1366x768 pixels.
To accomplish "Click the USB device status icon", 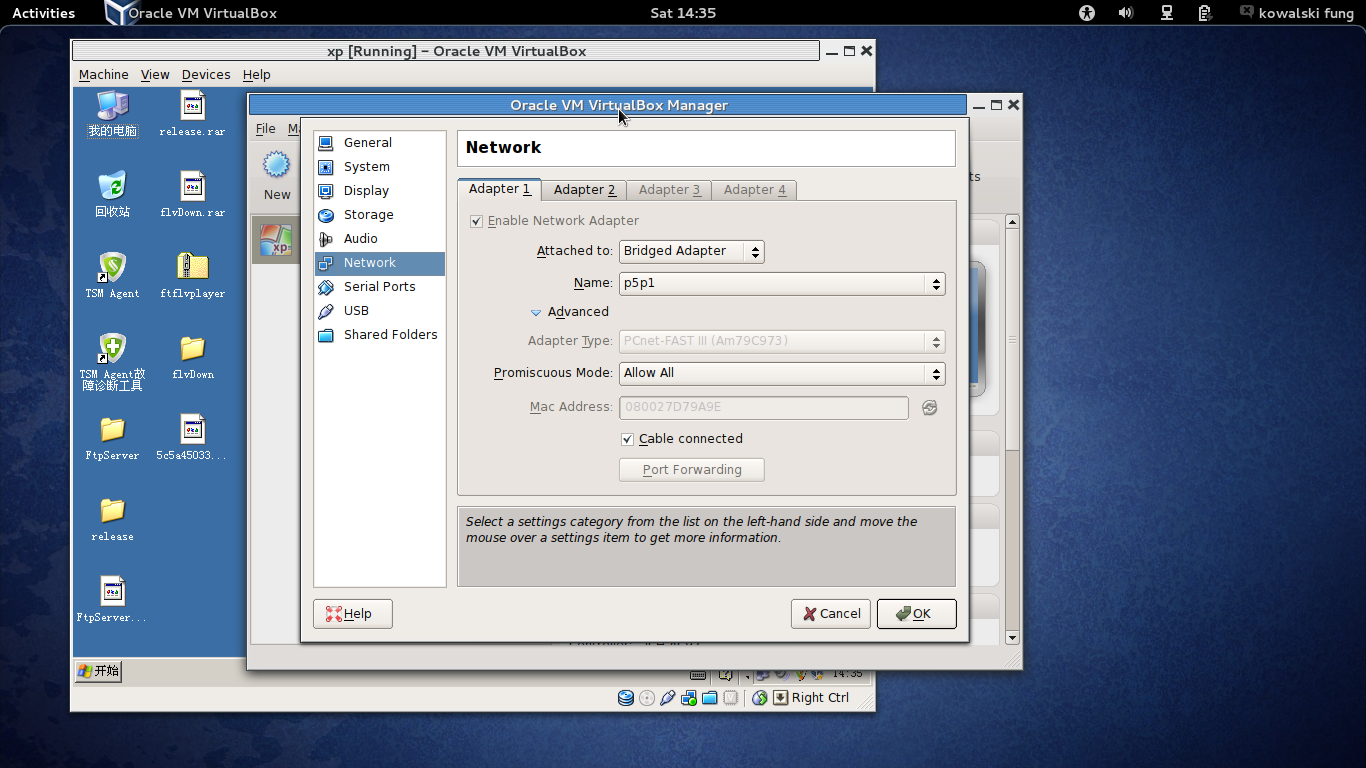I will tap(668, 698).
